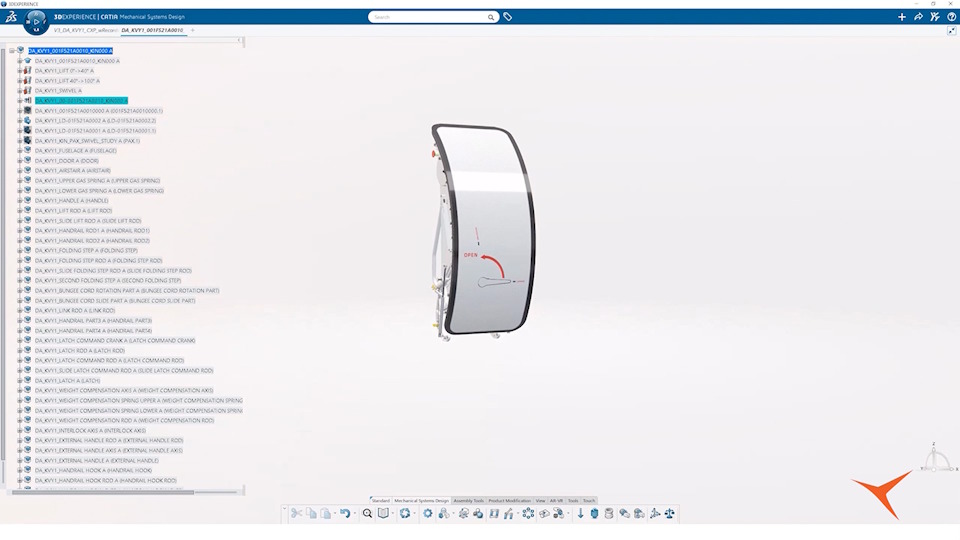This screenshot has width=960, height=540.
Task: Open the Help question-mark icon
Action: click(x=951, y=17)
